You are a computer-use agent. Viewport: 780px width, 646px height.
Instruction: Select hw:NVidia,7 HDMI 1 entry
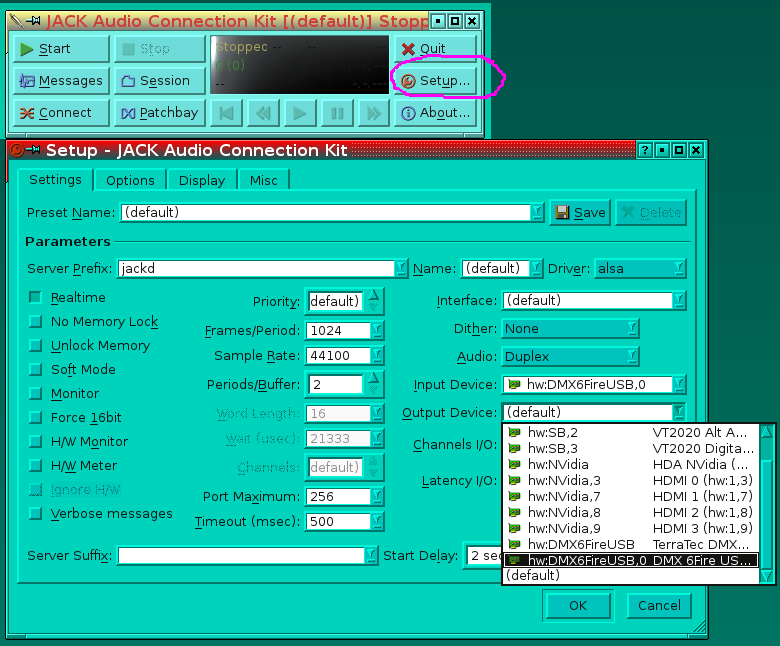pyautogui.click(x=631, y=496)
